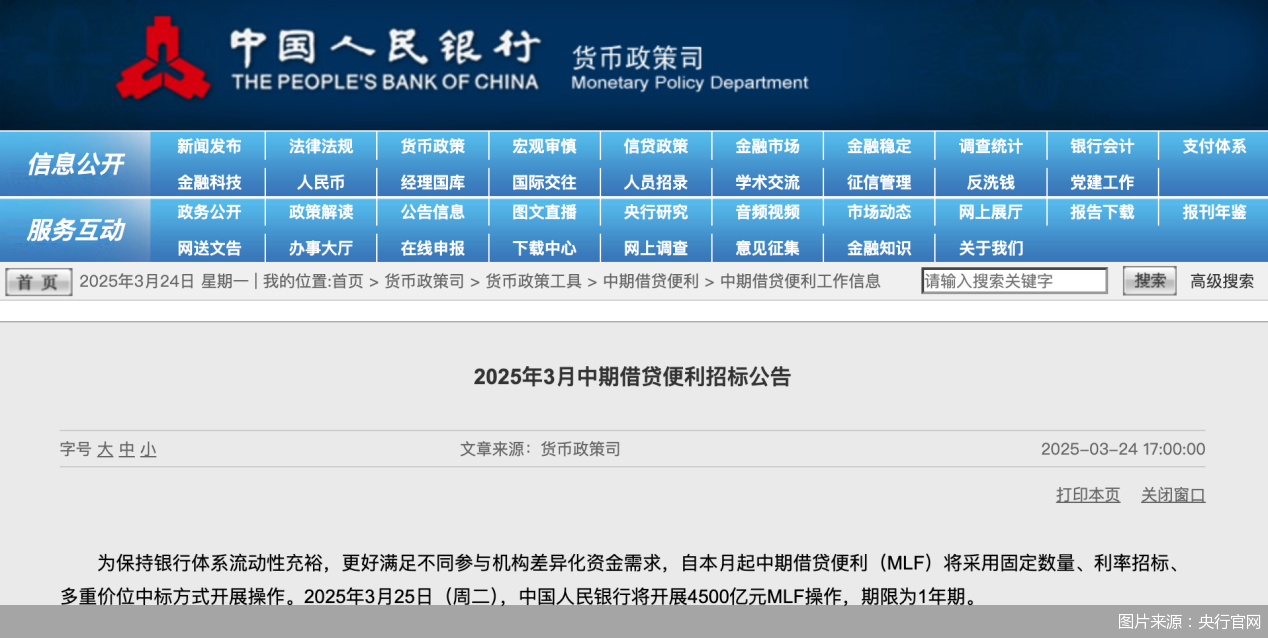
Task: Open 反洗钱 navigation item
Action: pyautogui.click(x=991, y=182)
